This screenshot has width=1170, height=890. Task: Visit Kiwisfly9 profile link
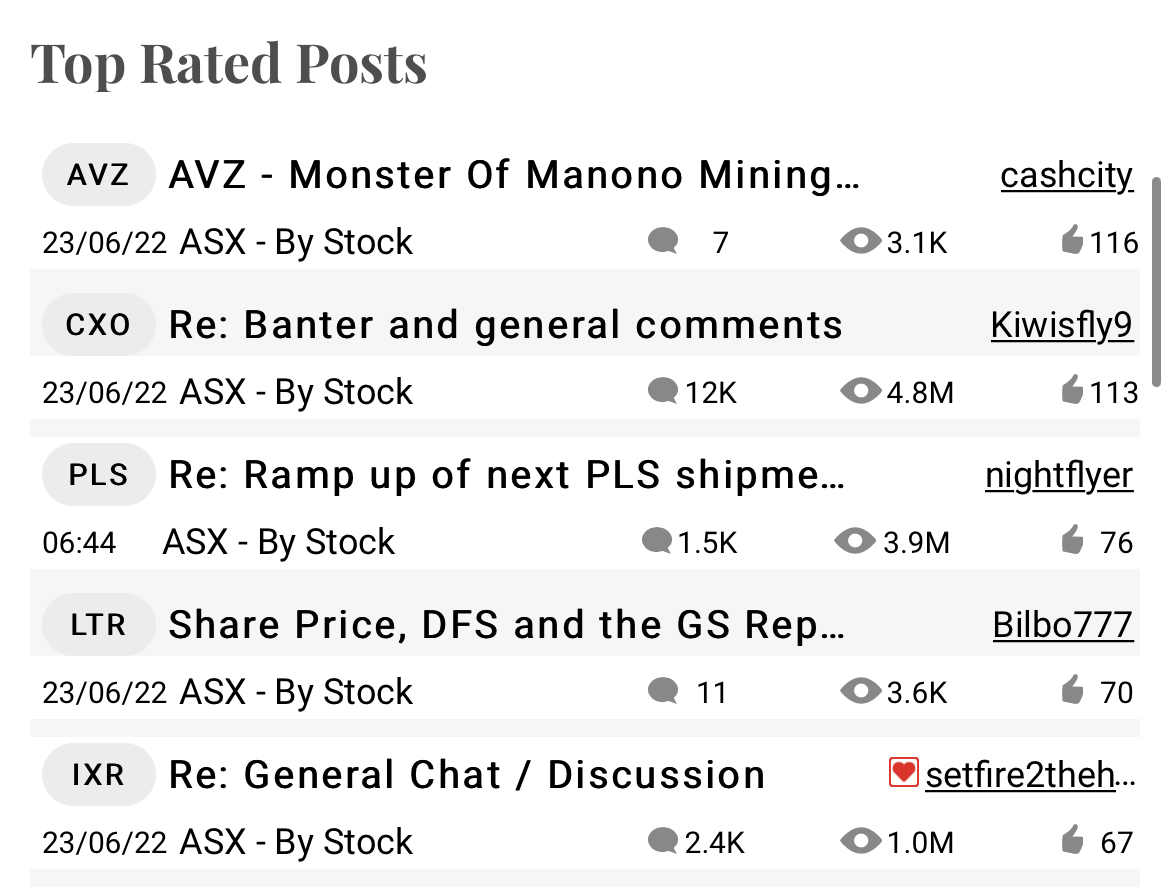point(1062,326)
